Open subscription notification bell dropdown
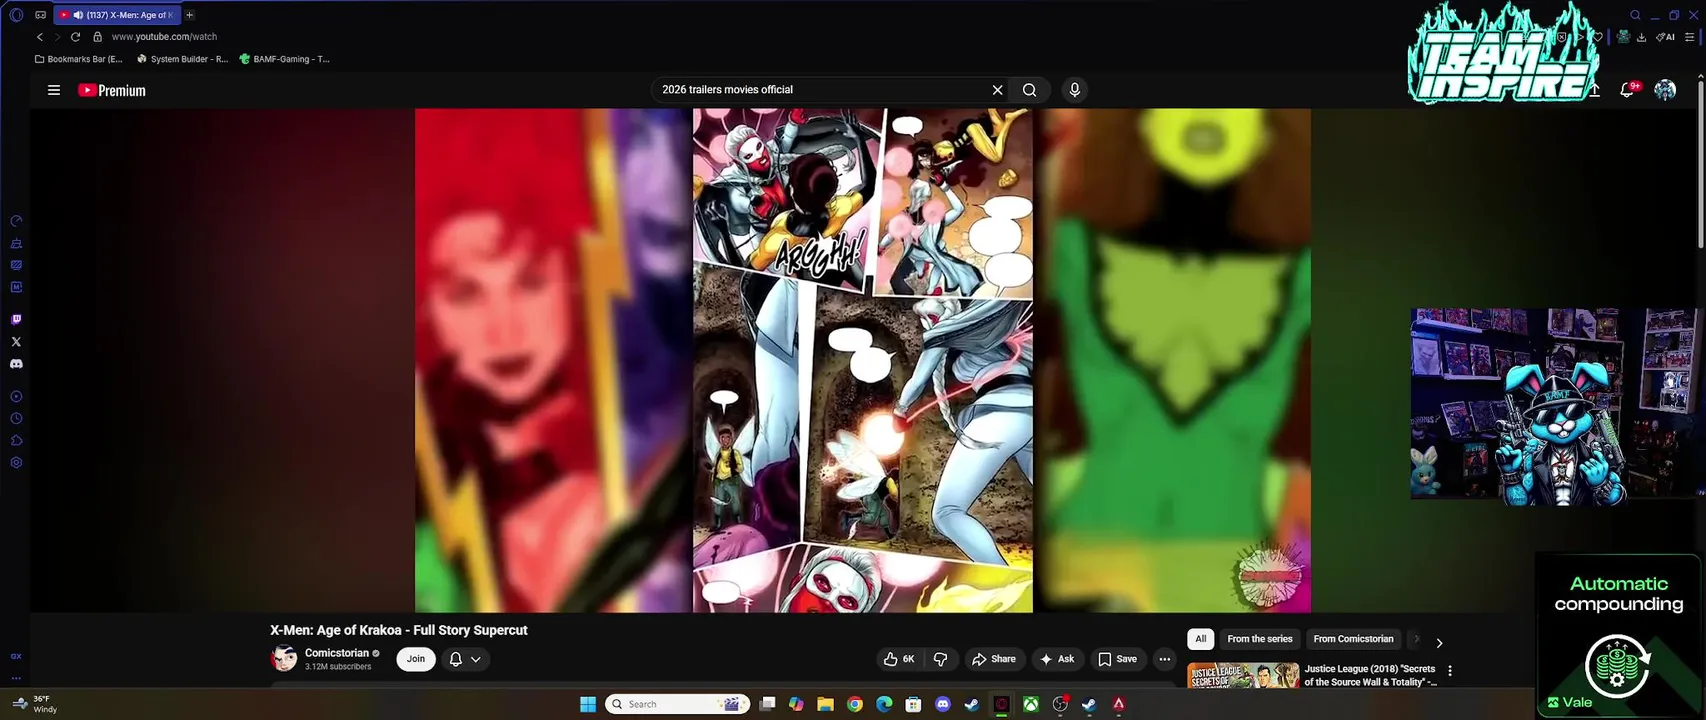Screen dimensions: 1706x720 465,659
